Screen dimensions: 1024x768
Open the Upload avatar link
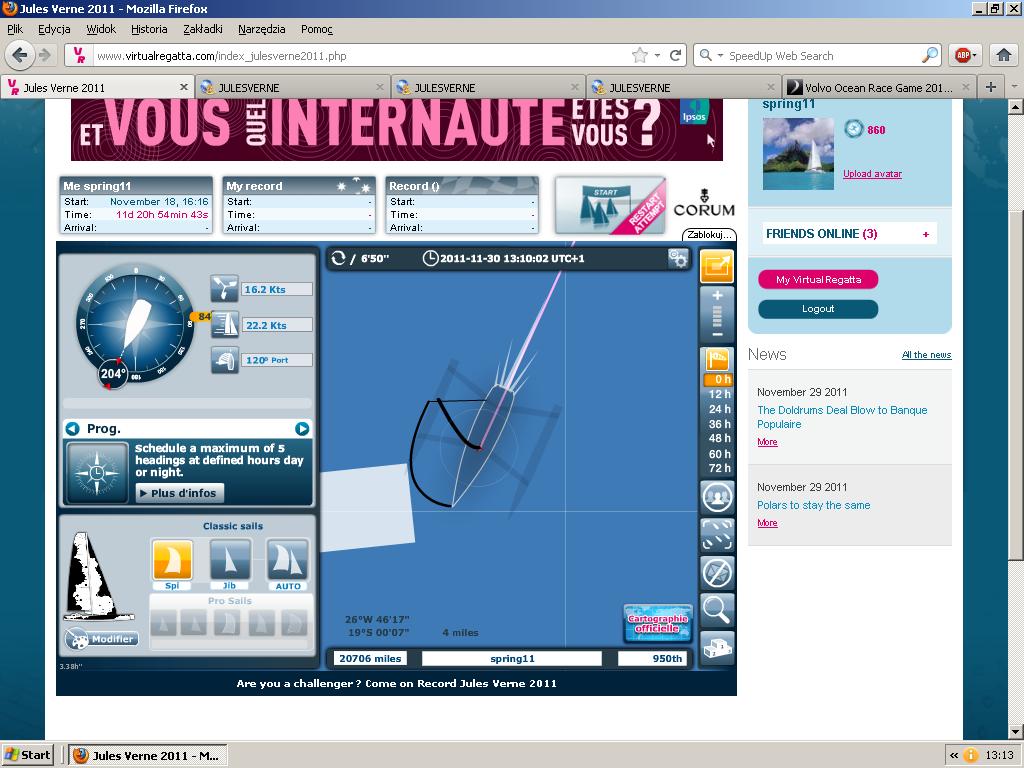coord(872,174)
